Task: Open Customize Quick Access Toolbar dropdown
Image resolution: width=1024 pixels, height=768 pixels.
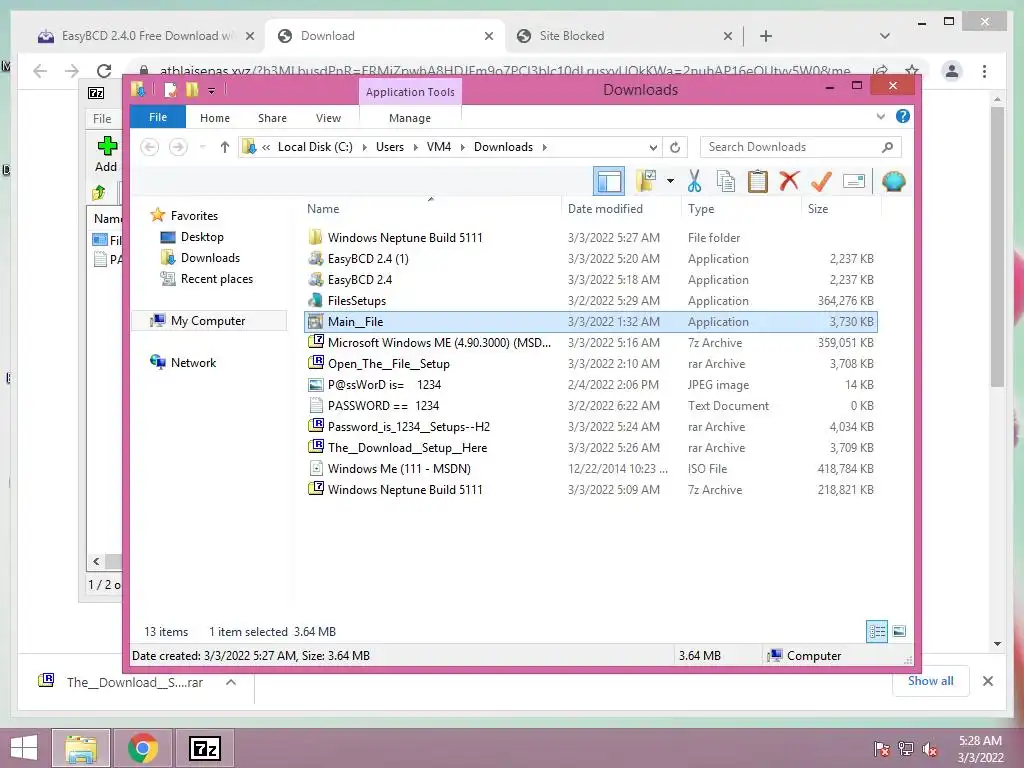Action: [x=212, y=91]
